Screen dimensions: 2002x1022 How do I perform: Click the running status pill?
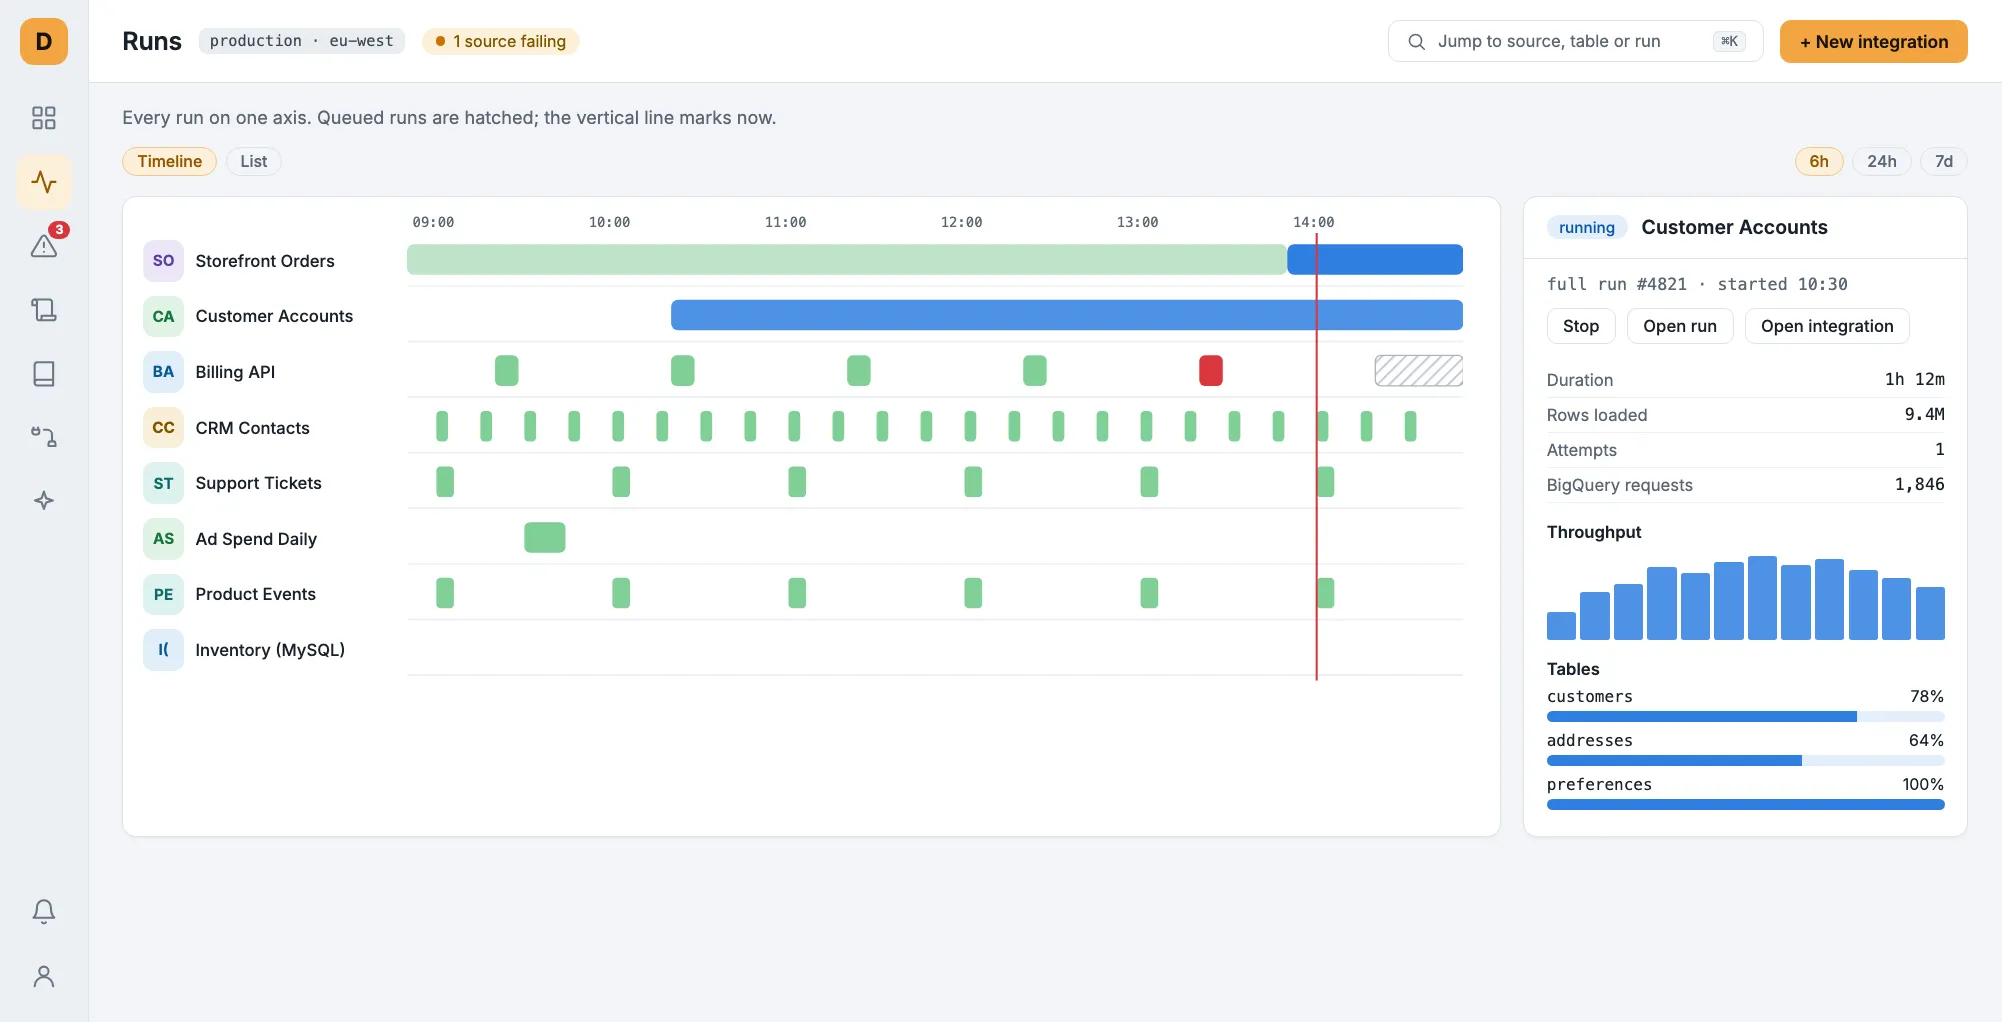click(x=1586, y=227)
